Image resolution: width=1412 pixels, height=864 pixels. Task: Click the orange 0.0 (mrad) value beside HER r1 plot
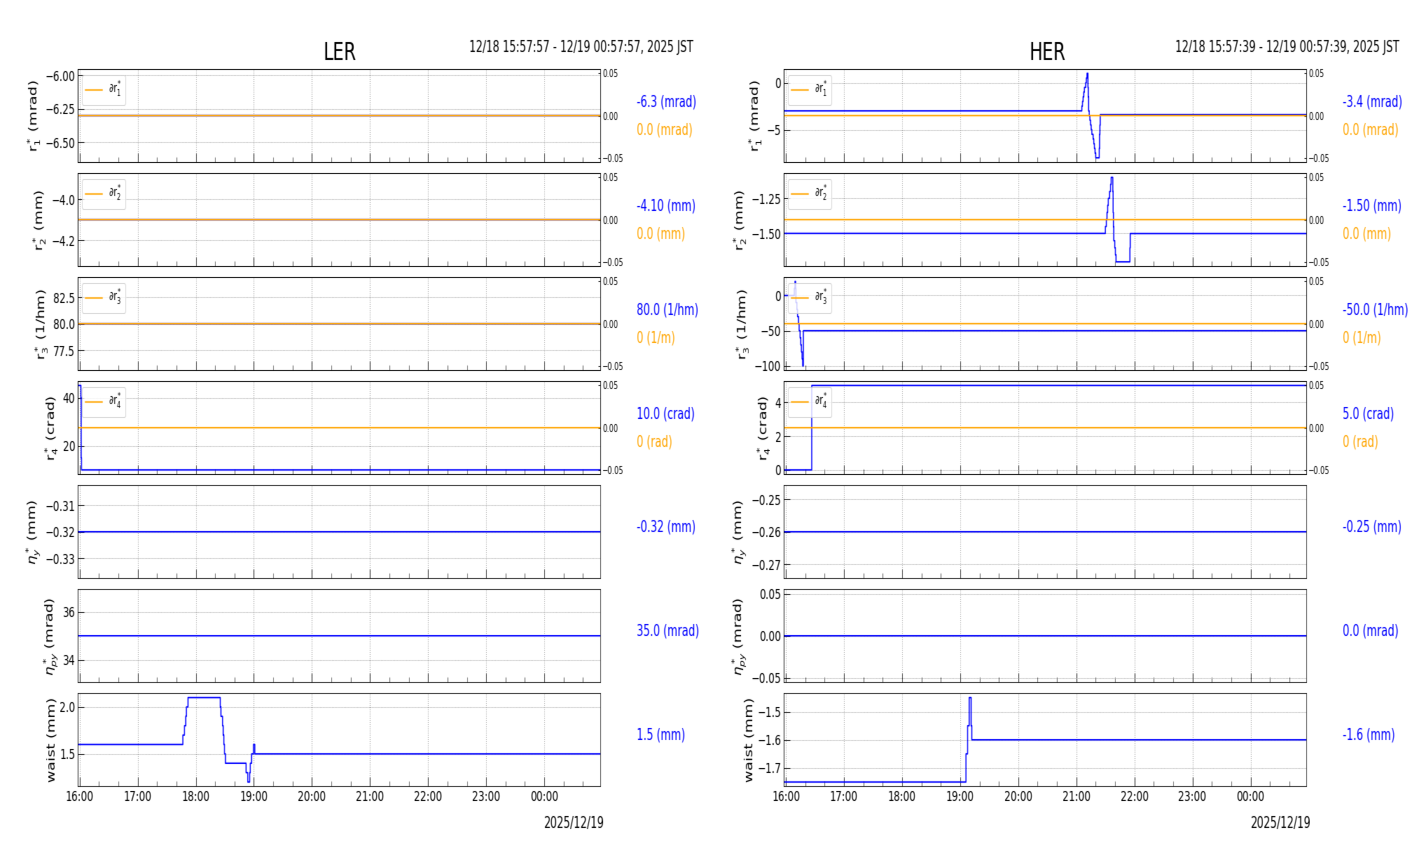1370,130
